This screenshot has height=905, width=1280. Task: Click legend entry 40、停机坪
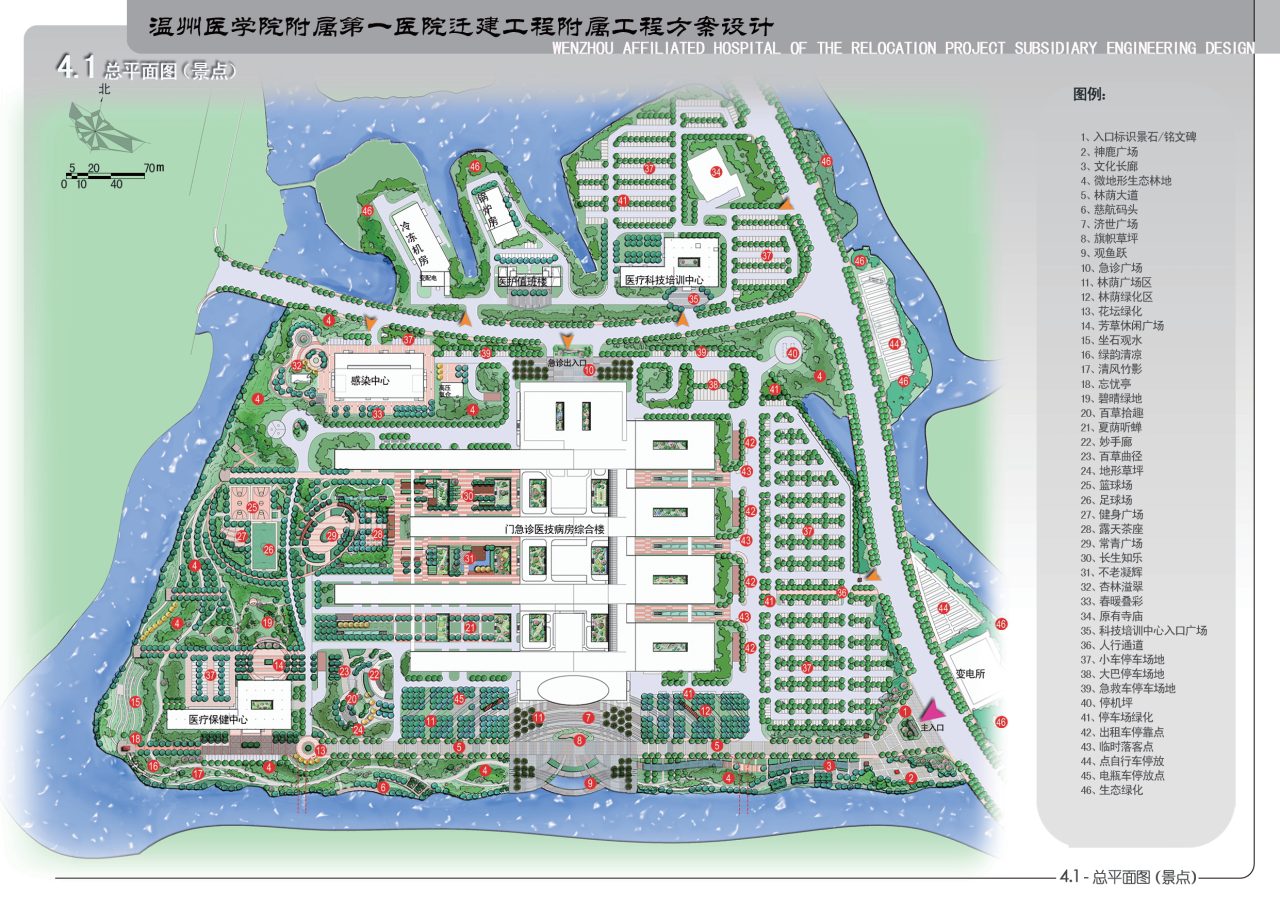(1107, 703)
